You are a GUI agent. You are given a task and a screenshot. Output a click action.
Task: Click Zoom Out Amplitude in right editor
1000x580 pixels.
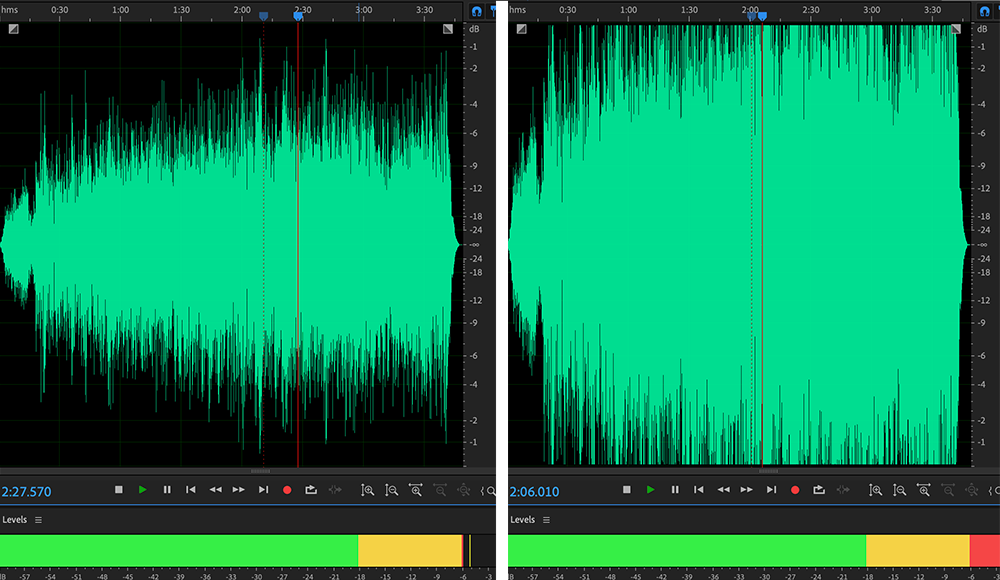[900, 490]
